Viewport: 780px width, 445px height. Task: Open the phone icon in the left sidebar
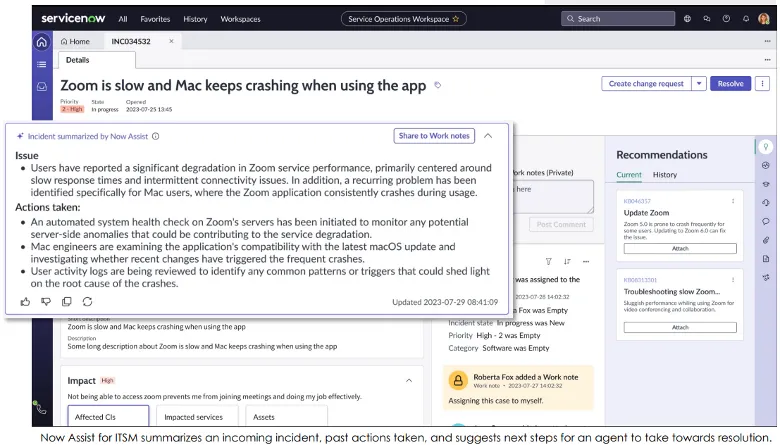pyautogui.click(x=41, y=409)
